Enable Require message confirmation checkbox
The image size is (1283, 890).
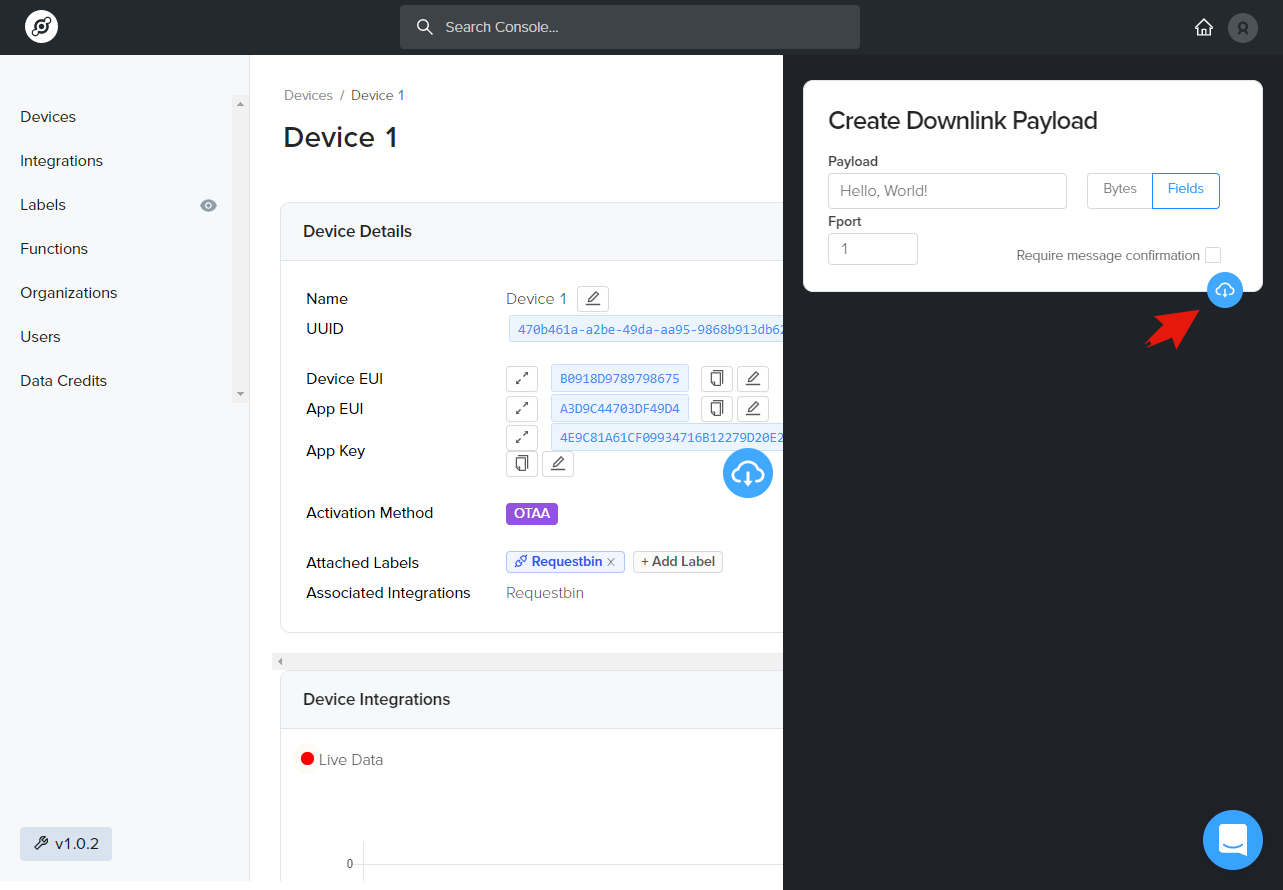click(x=1212, y=255)
